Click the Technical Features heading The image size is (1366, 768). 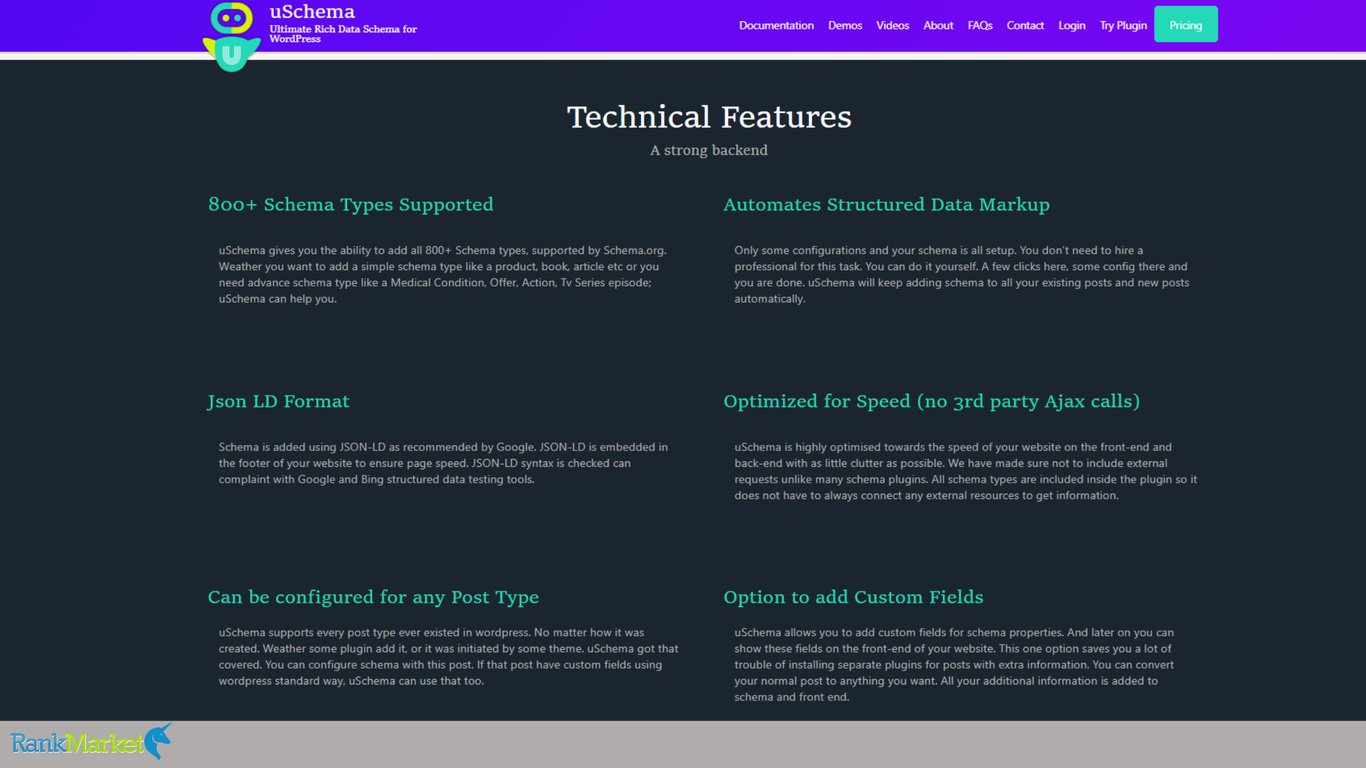(709, 117)
